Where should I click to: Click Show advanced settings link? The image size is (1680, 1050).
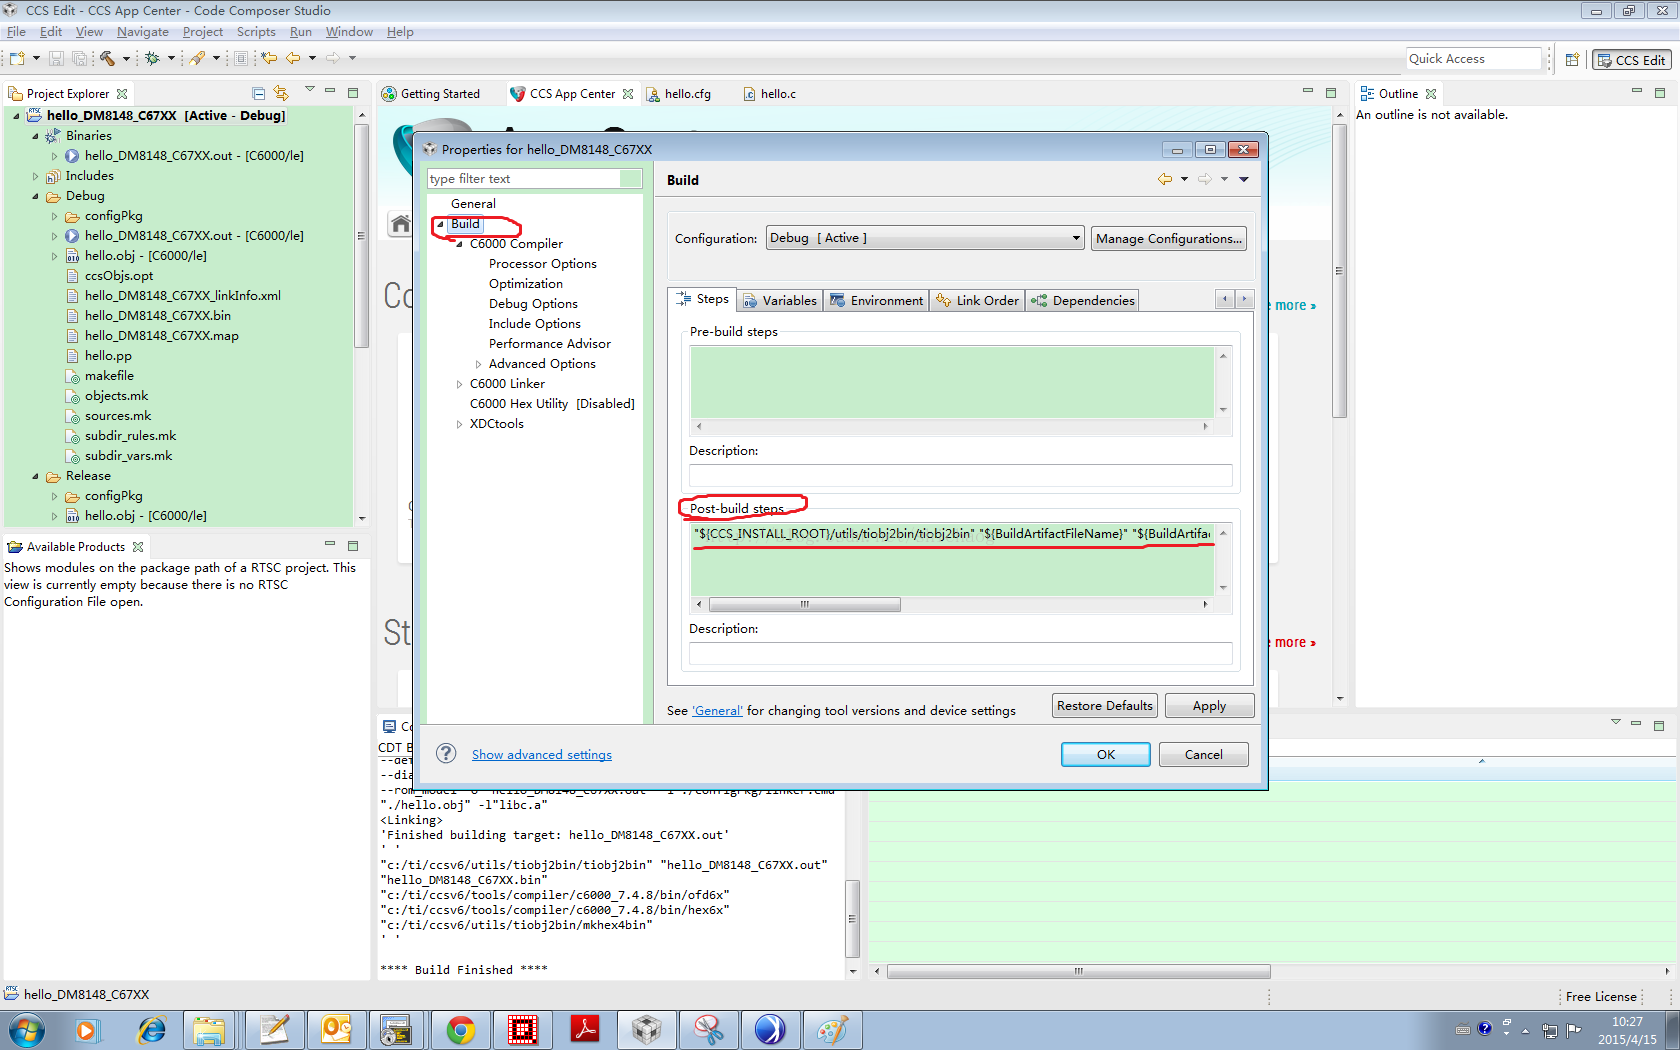coord(541,754)
